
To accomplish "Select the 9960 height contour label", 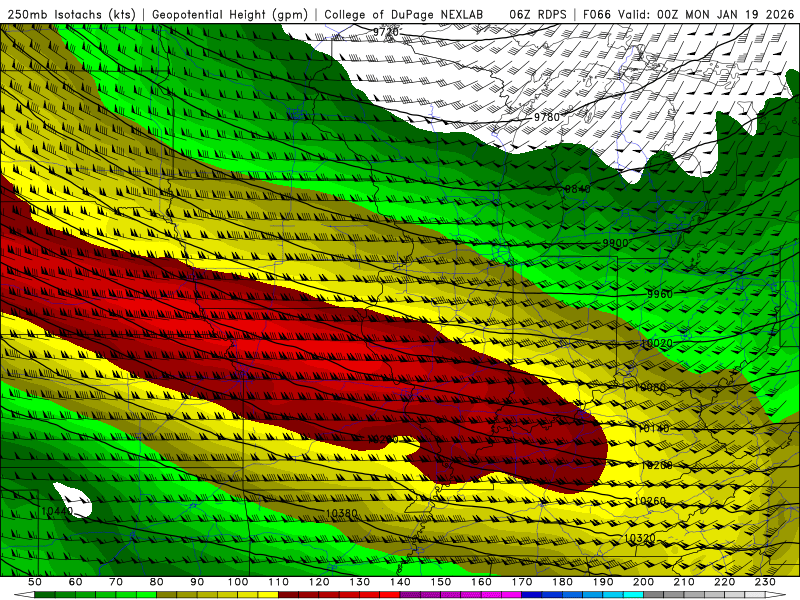I will tap(660, 294).
